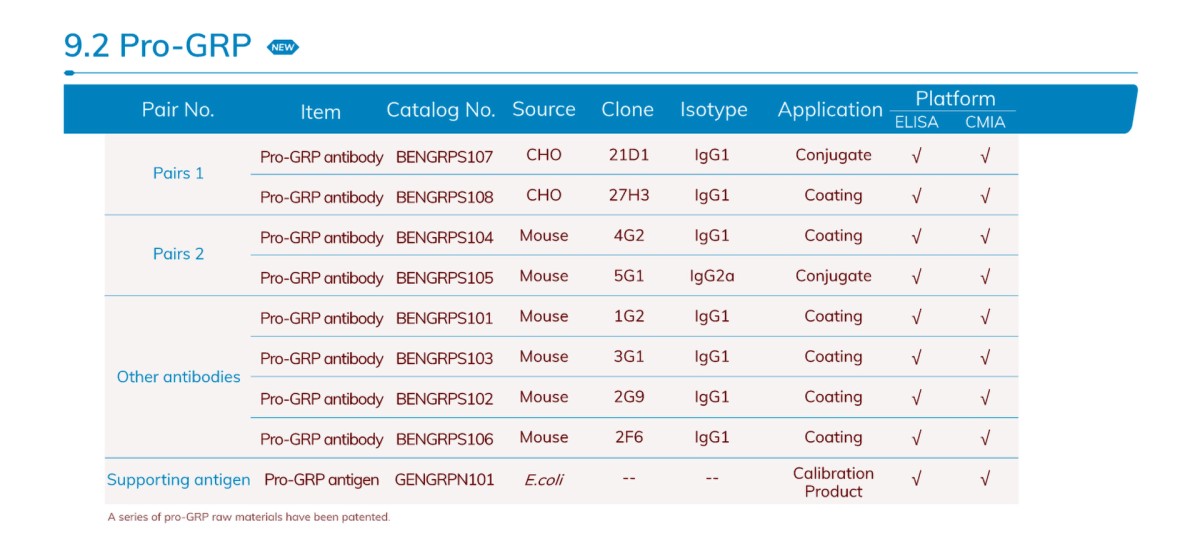Click ELISA checkmark in the BENGRPS107 row
This screenshot has width=1200, height=541.
pos(916,156)
